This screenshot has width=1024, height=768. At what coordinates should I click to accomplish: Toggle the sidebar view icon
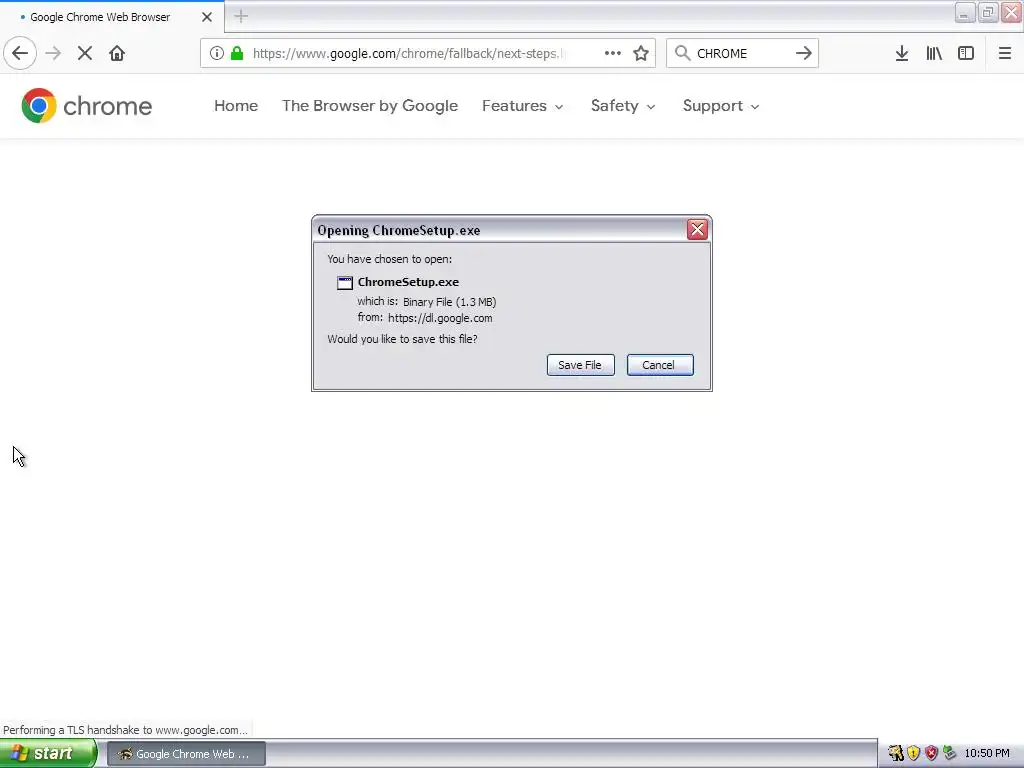[x=966, y=53]
